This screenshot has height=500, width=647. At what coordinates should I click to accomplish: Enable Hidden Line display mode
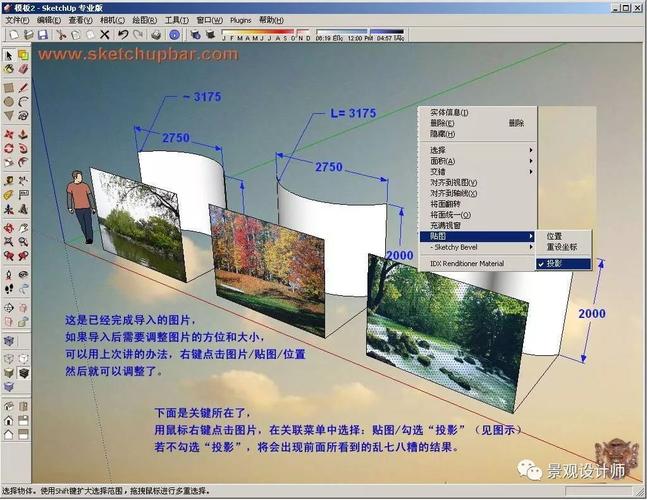coord(23,359)
